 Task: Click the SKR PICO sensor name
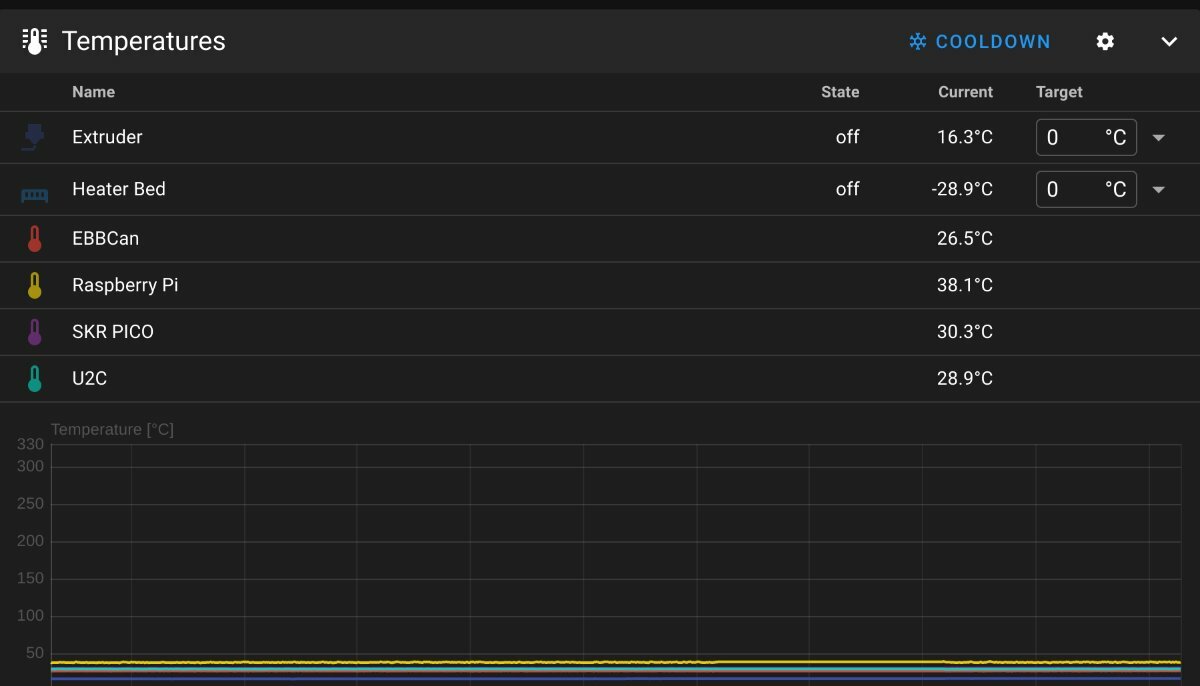[x=113, y=332]
